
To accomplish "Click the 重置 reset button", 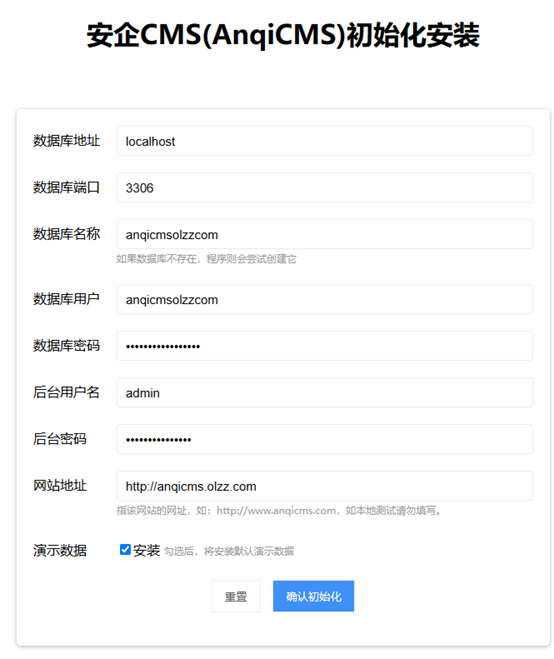I will pyautogui.click(x=236, y=596).
